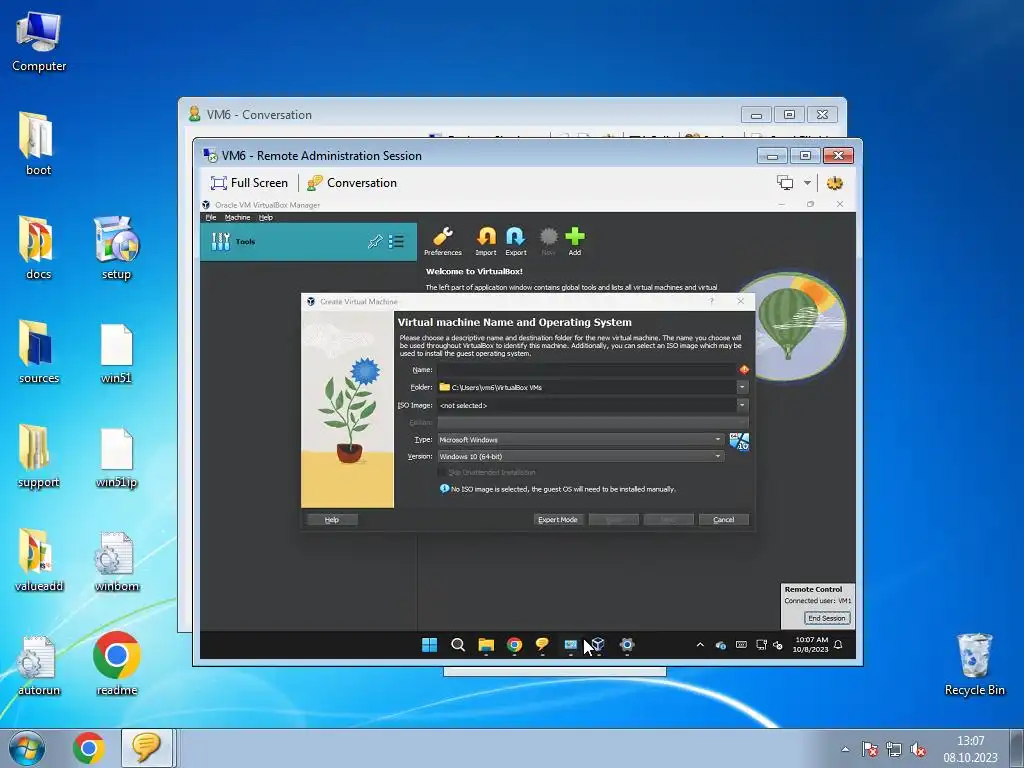
Task: Open the Version dropdown showing Windows 10 (64-bit)
Action: coord(581,456)
